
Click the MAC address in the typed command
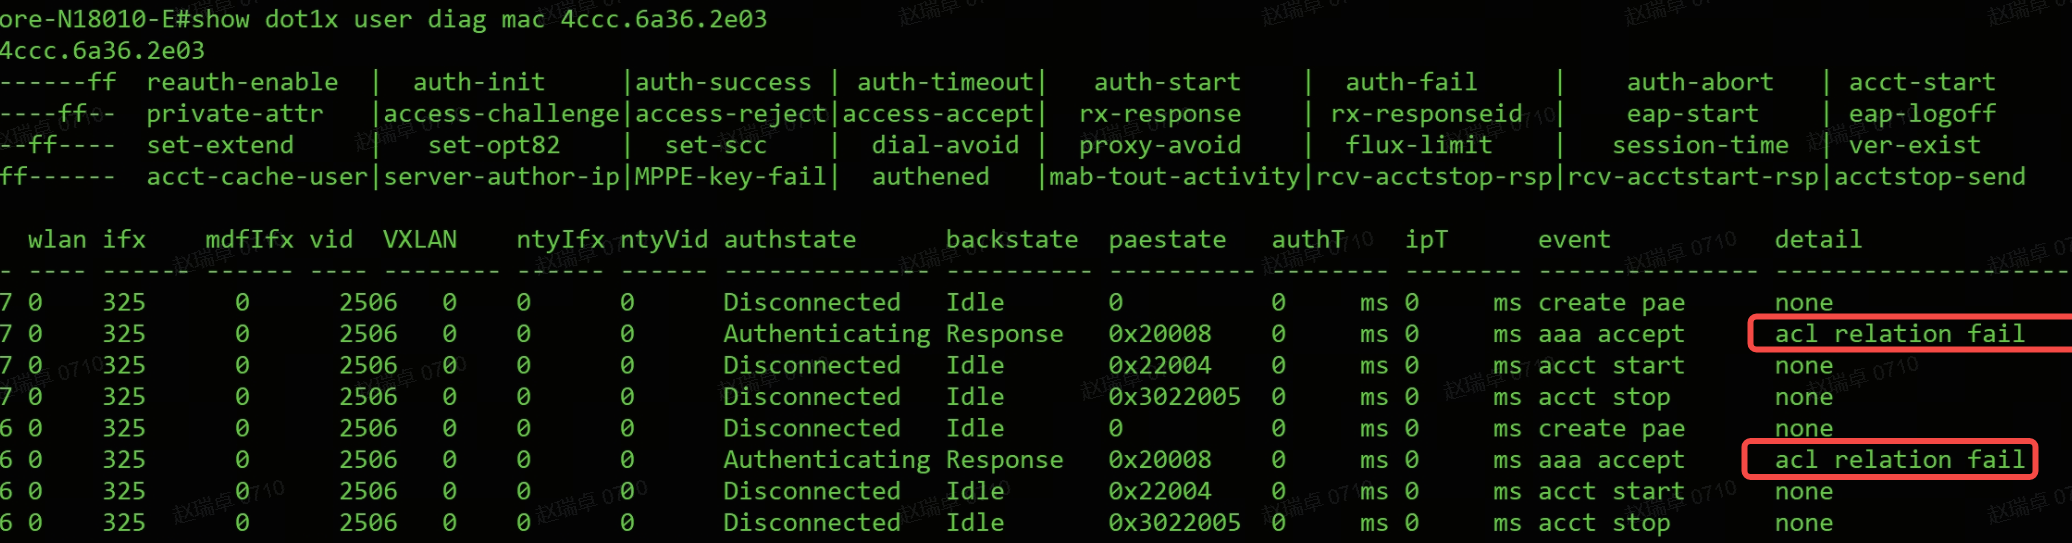point(663,19)
